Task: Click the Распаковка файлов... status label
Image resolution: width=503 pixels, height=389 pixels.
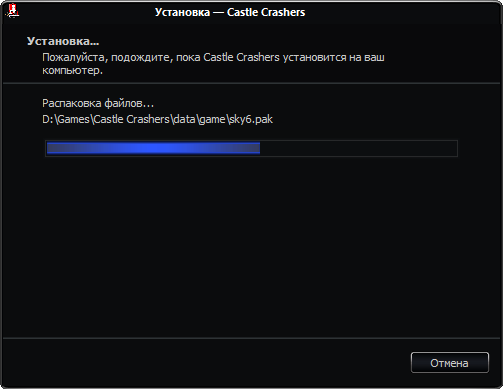Action: click(x=98, y=103)
